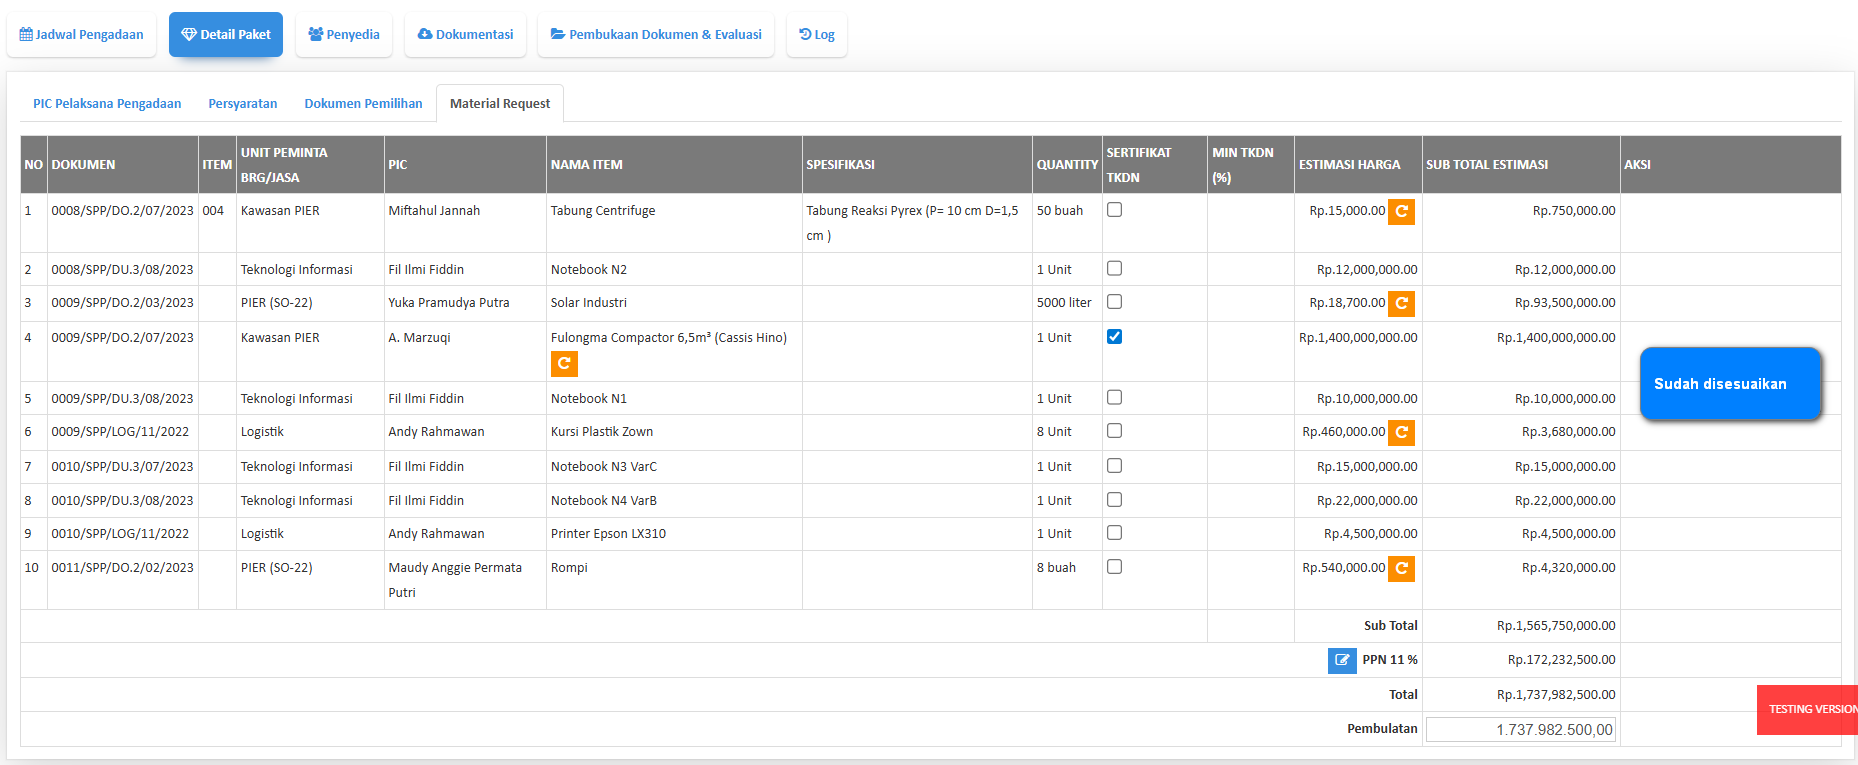The image size is (1858, 765).
Task: Open the Penyedia section
Action: [x=344, y=35]
